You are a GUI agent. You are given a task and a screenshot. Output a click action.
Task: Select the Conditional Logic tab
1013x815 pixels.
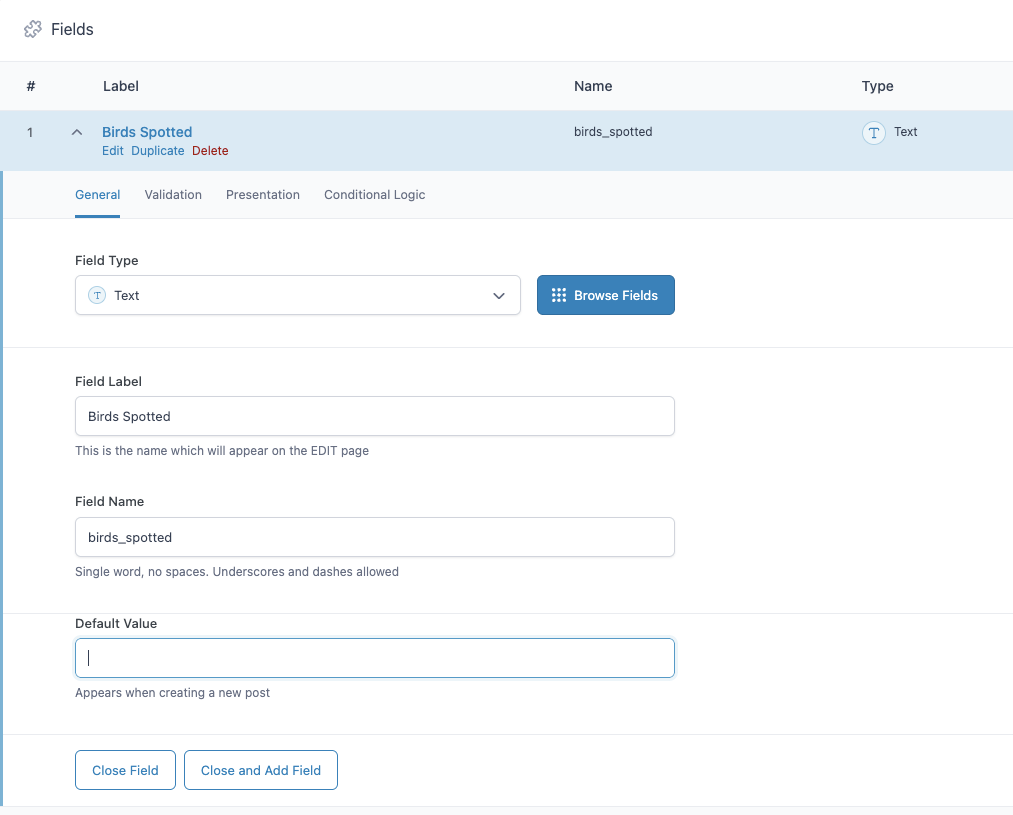374,195
